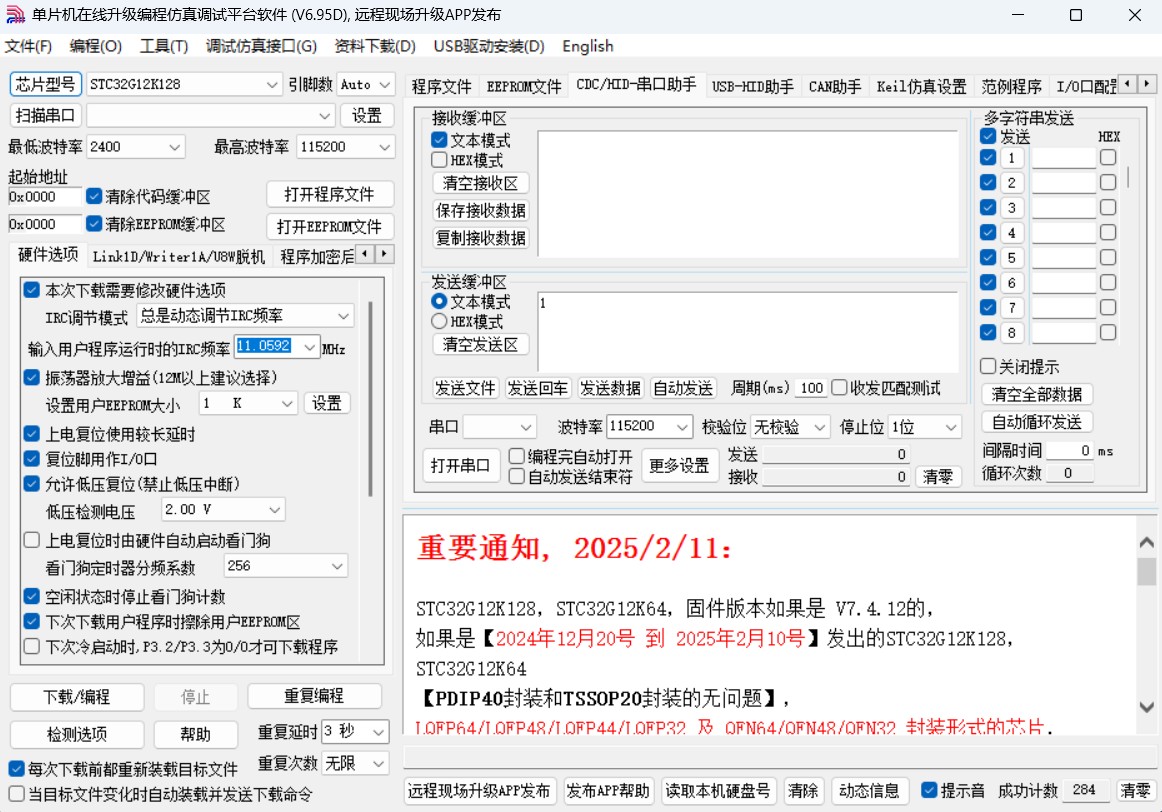Screen dimensions: 1162x812
Task: Switch to 程序文件 tab
Action: coord(442,87)
